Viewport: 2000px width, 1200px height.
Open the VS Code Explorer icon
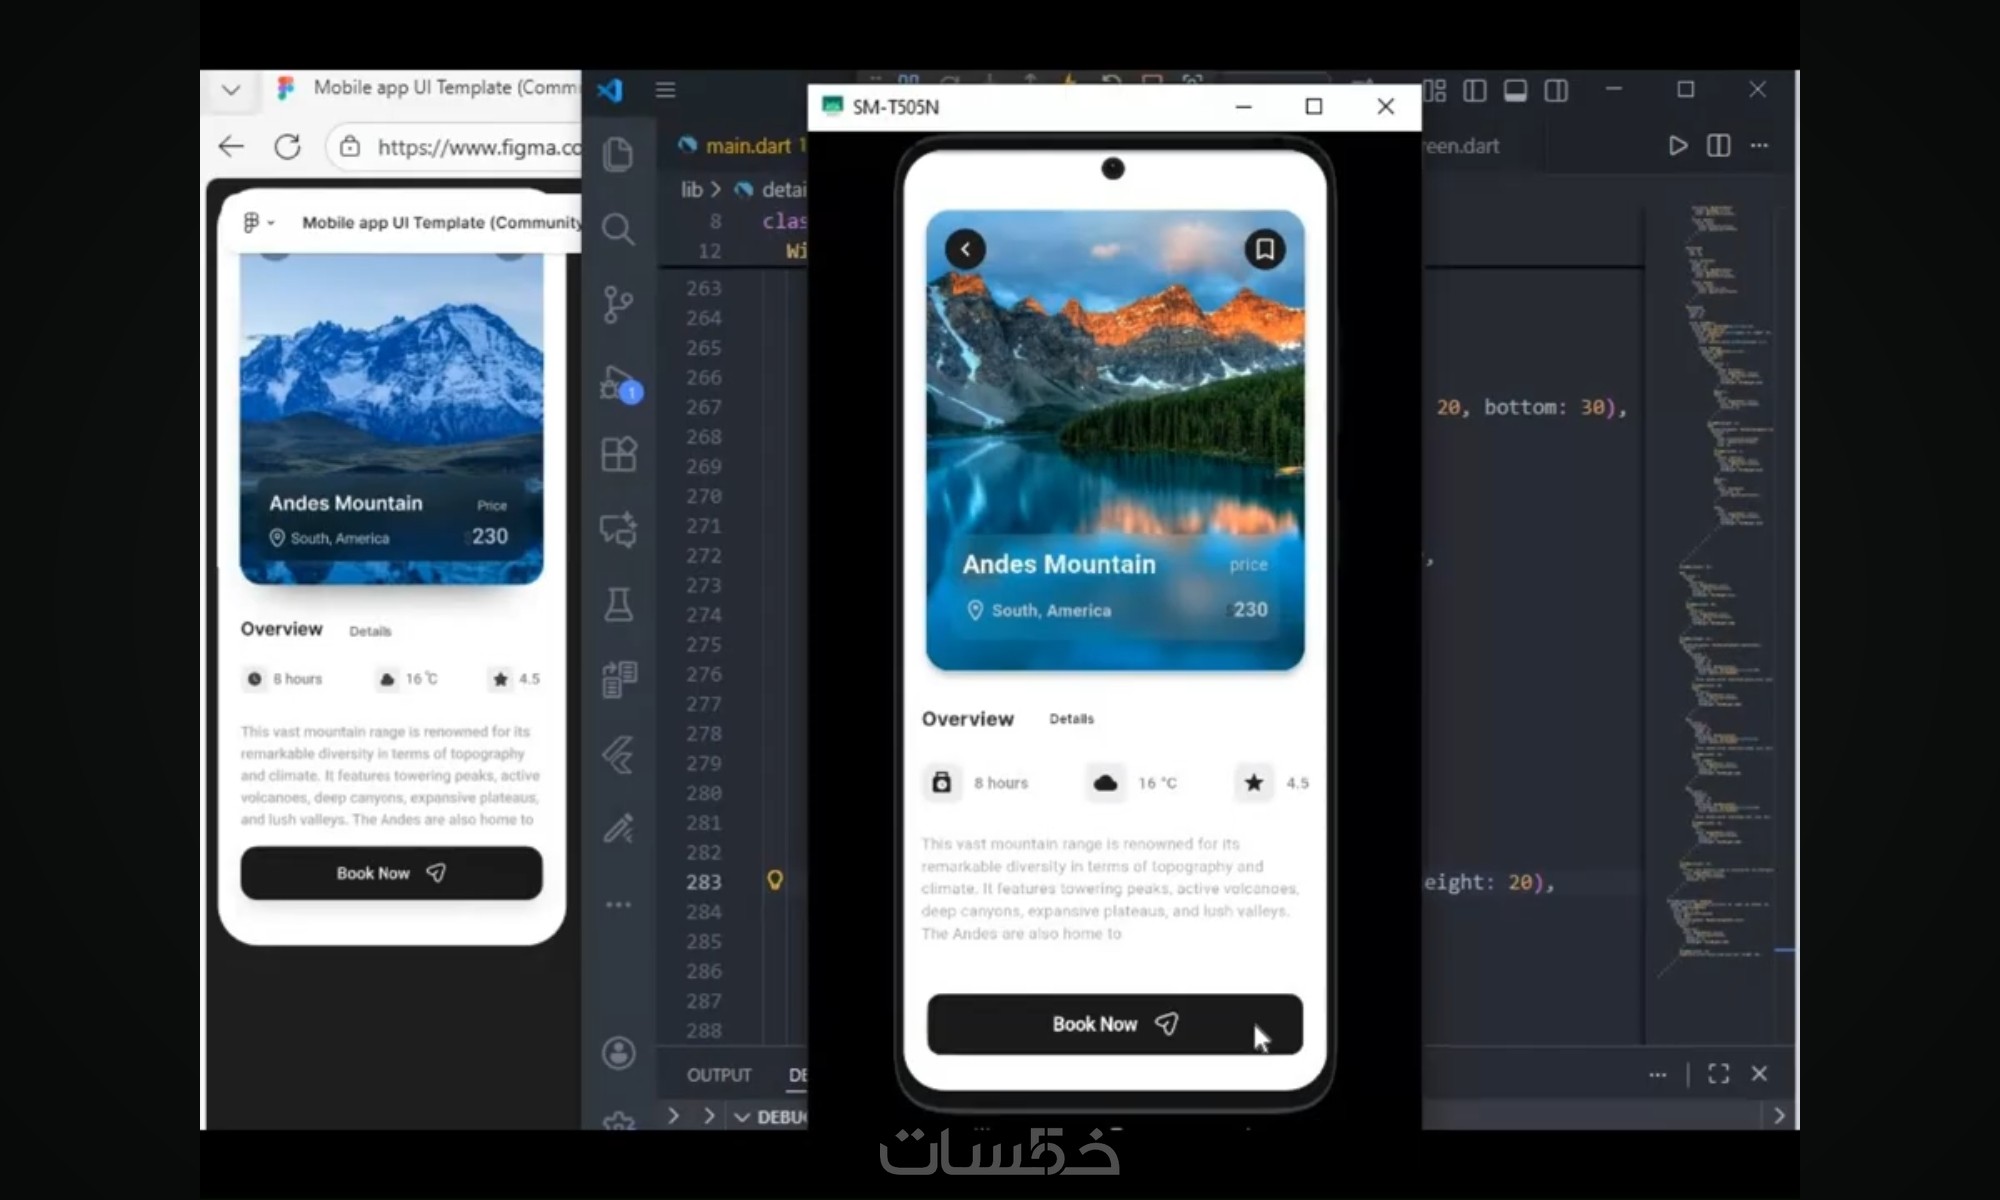coord(618,154)
